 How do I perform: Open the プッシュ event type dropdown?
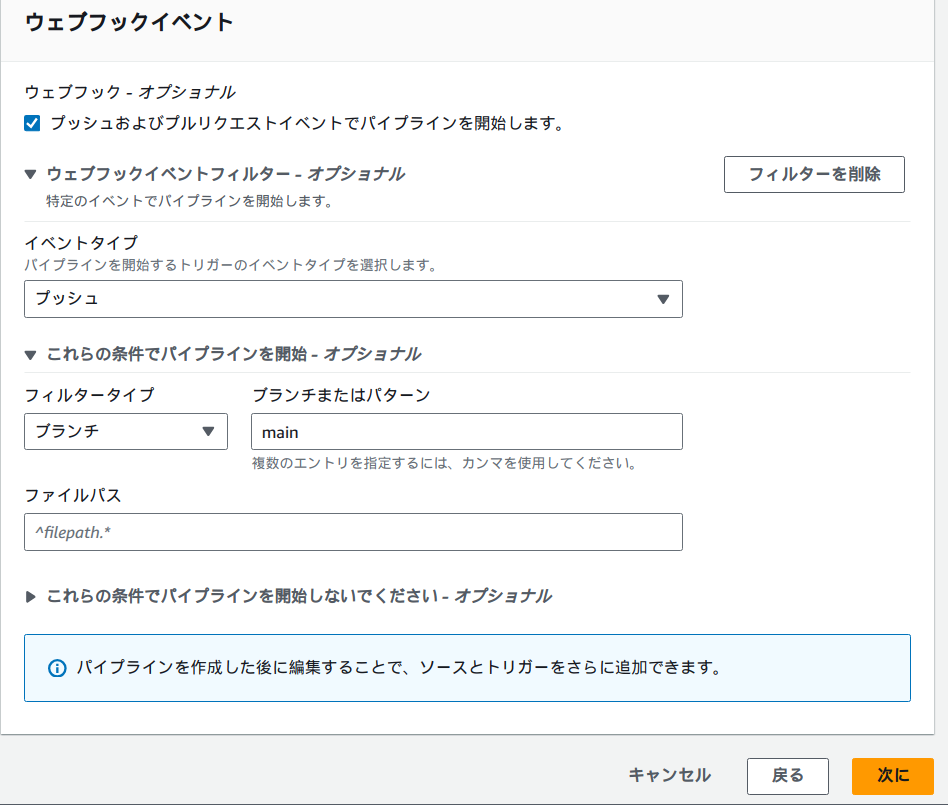tap(353, 298)
